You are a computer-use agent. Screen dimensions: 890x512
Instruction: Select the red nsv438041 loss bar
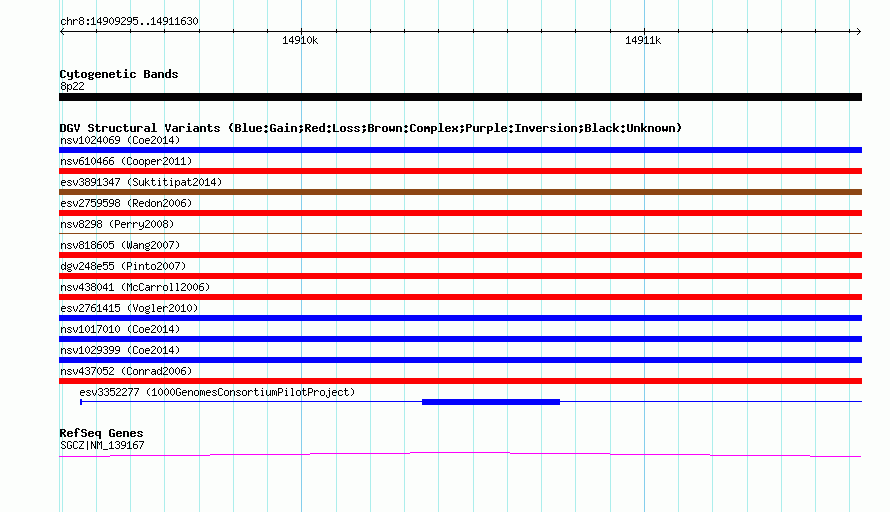click(x=460, y=297)
